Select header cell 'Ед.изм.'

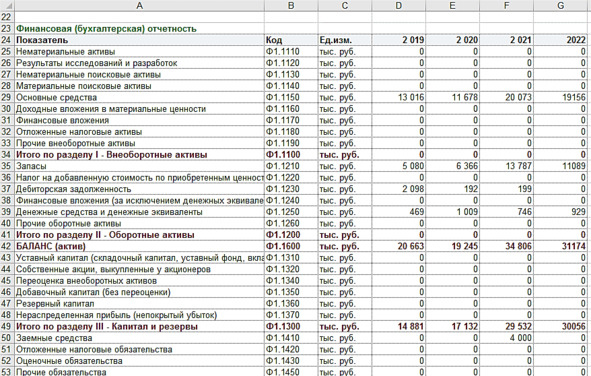(344, 40)
